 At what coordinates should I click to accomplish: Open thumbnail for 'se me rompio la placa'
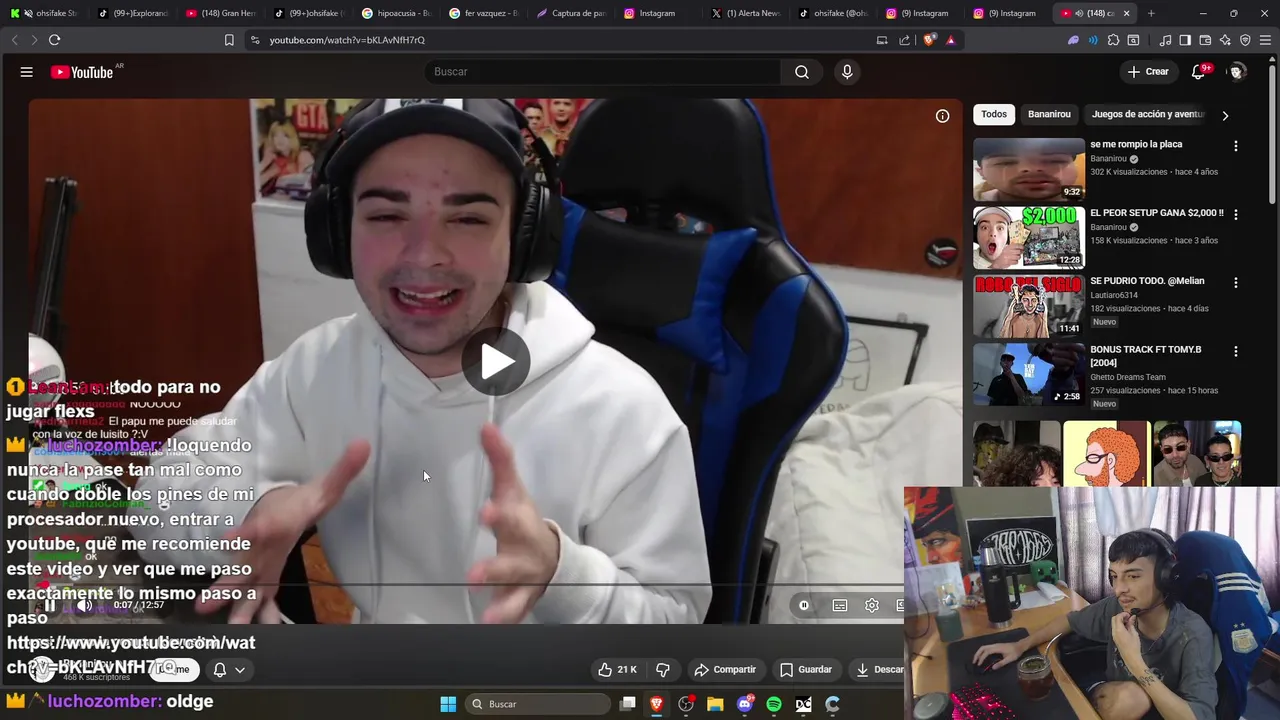click(x=1029, y=169)
